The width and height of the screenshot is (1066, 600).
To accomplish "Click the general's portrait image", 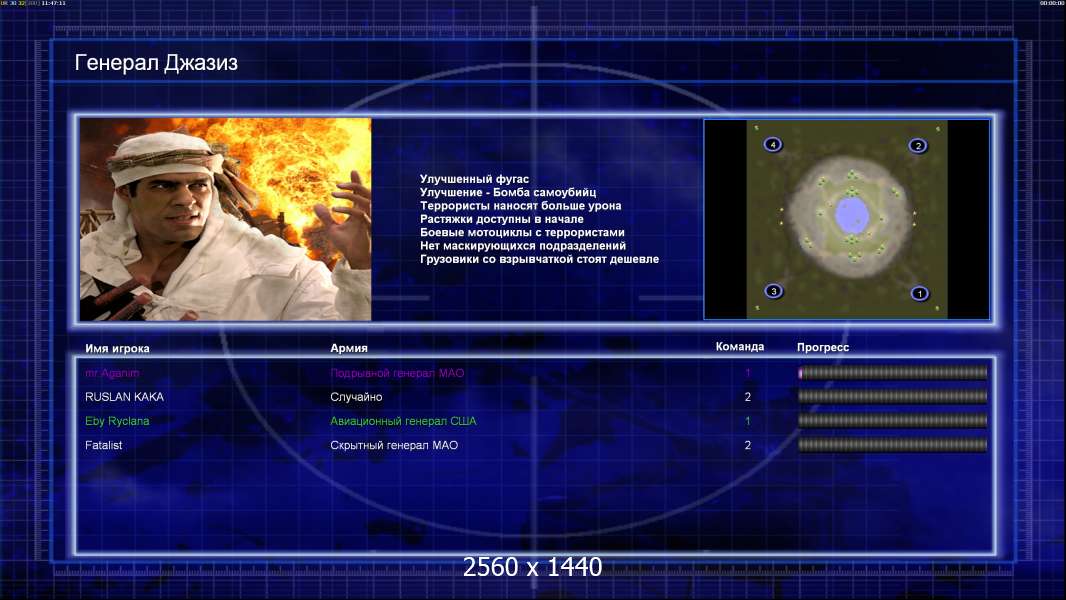I will coord(226,219).
